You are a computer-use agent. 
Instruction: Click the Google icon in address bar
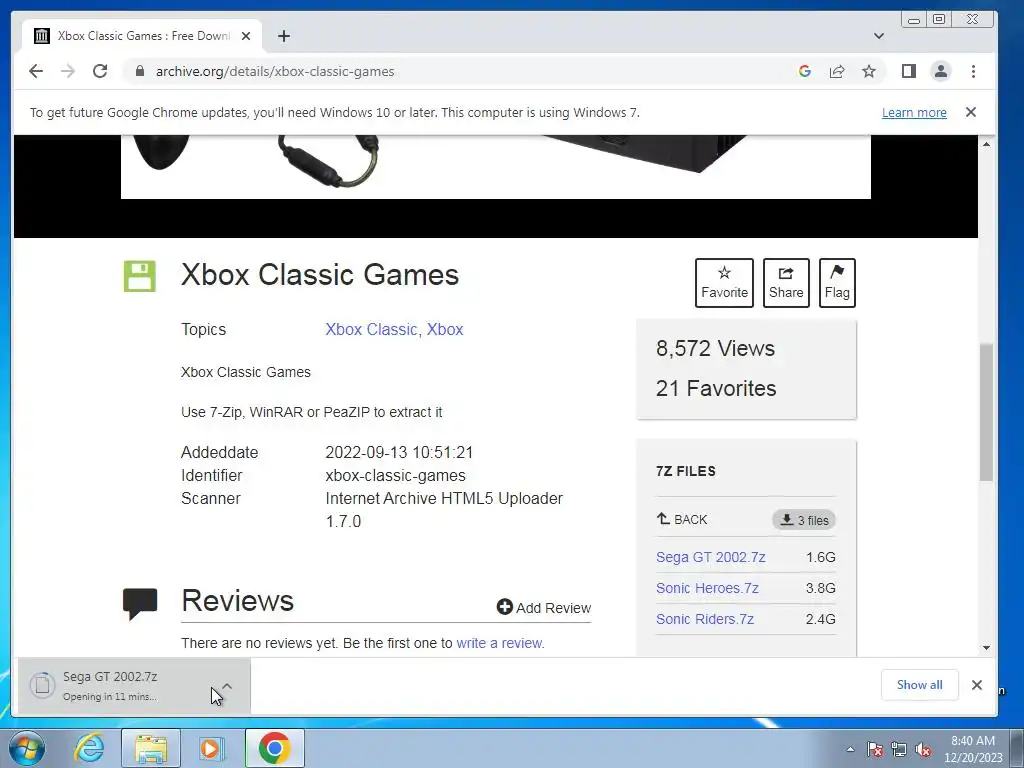coord(805,71)
